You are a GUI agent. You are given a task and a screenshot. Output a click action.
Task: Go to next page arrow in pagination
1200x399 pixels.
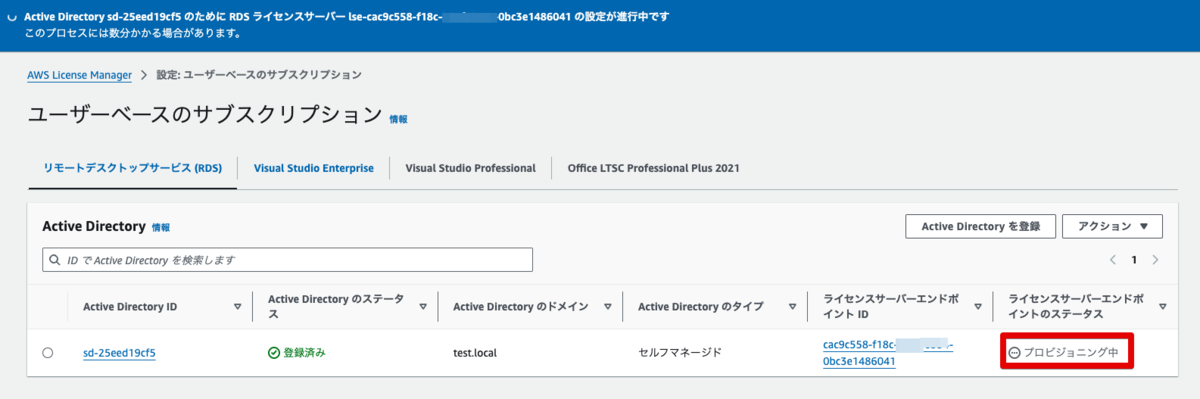coord(1156,260)
